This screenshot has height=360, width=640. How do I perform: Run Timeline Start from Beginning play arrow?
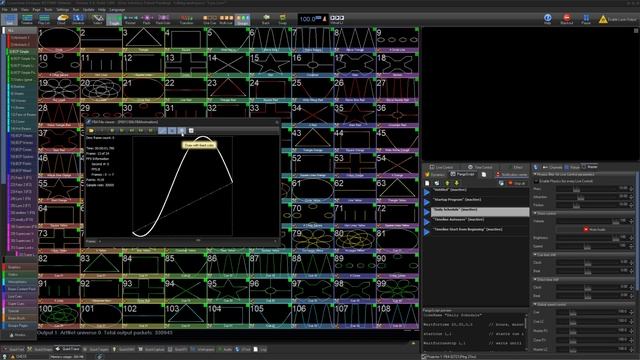point(427,232)
